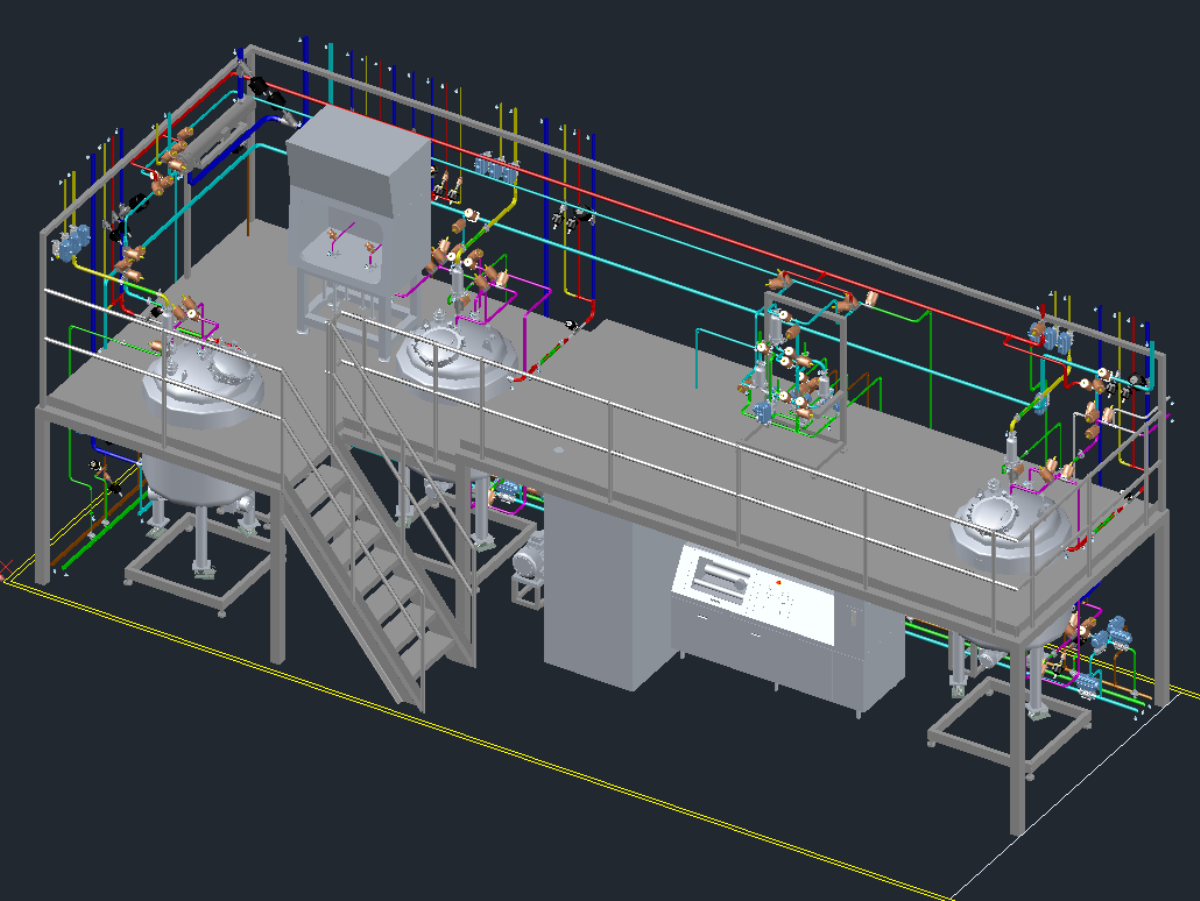Select the middle reactor vessel lid
The image size is (1200, 901).
[457, 350]
